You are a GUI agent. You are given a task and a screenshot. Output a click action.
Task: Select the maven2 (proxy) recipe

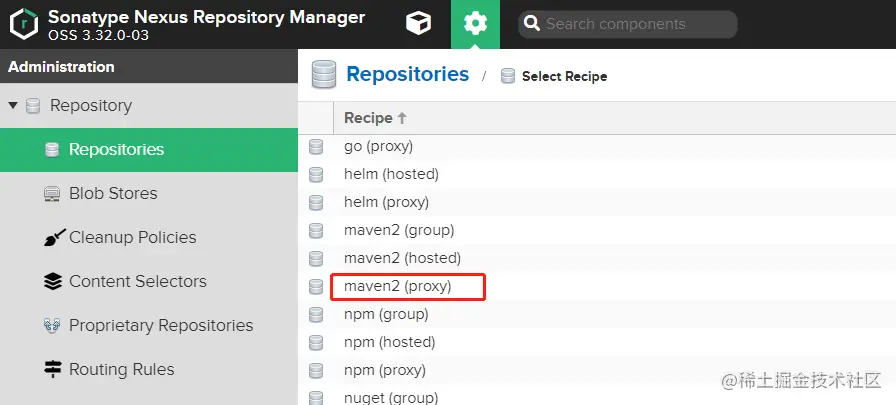click(398, 286)
